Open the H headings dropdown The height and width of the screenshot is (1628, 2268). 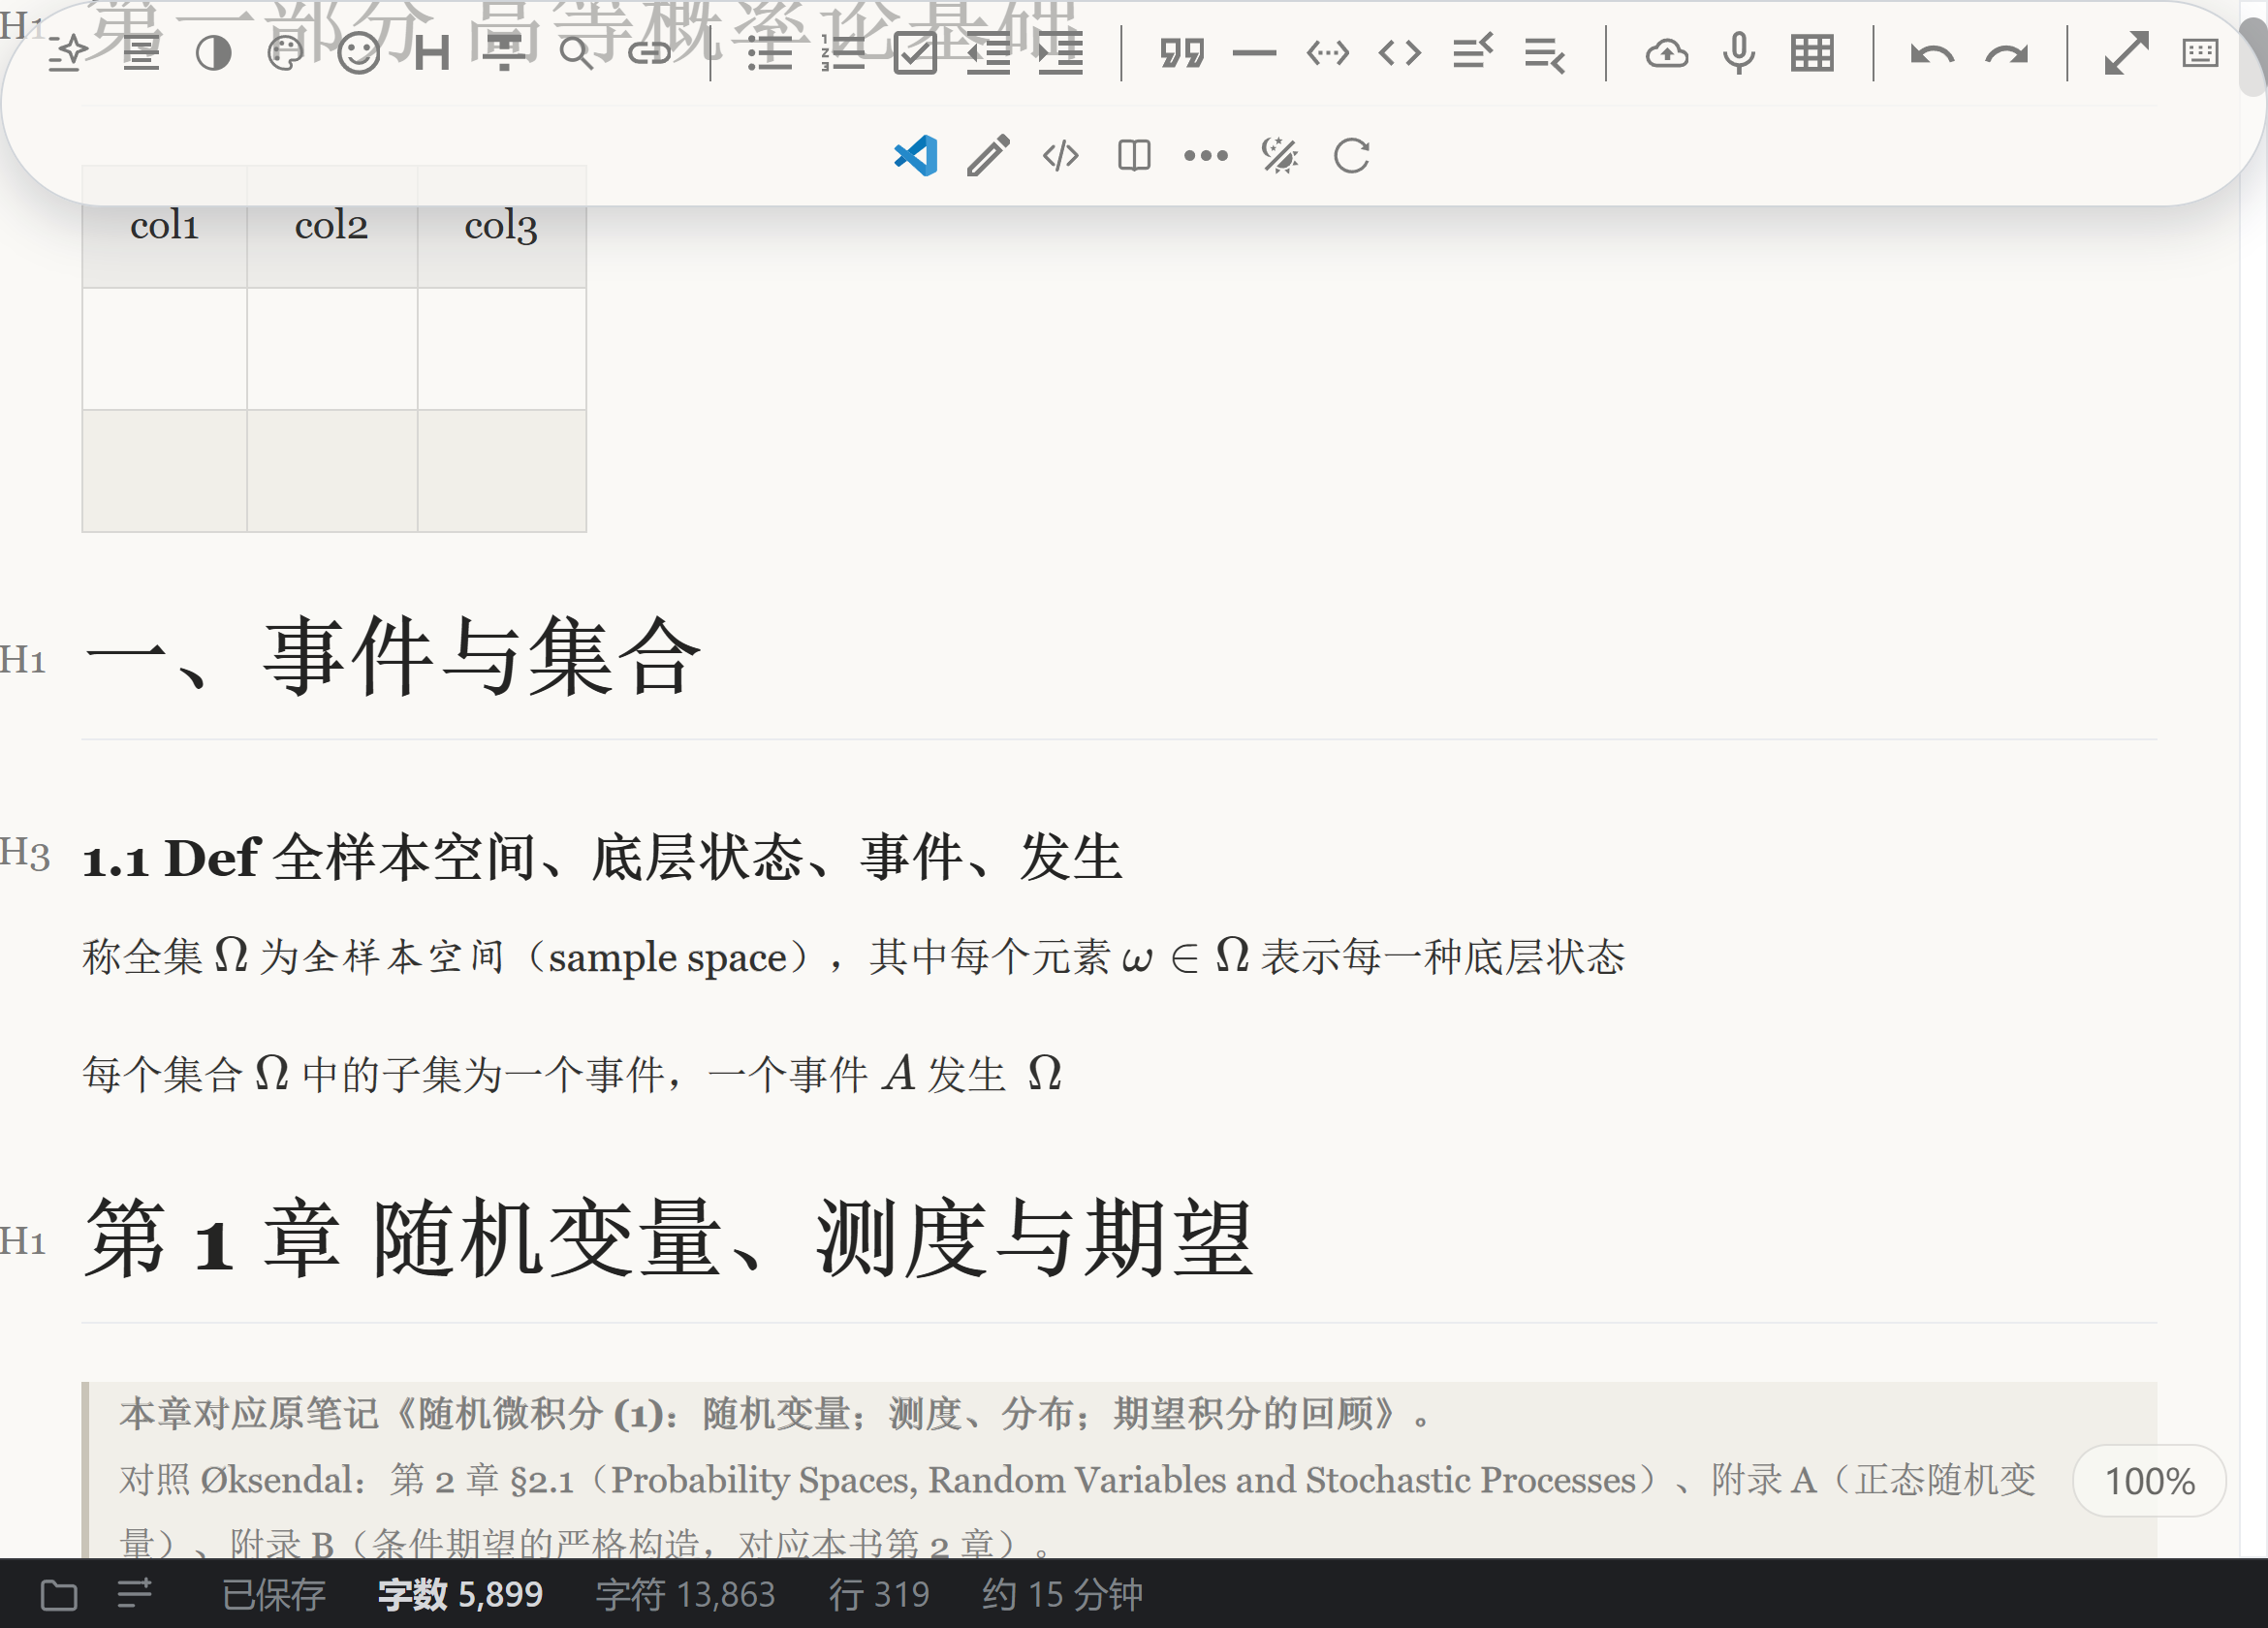coord(431,53)
